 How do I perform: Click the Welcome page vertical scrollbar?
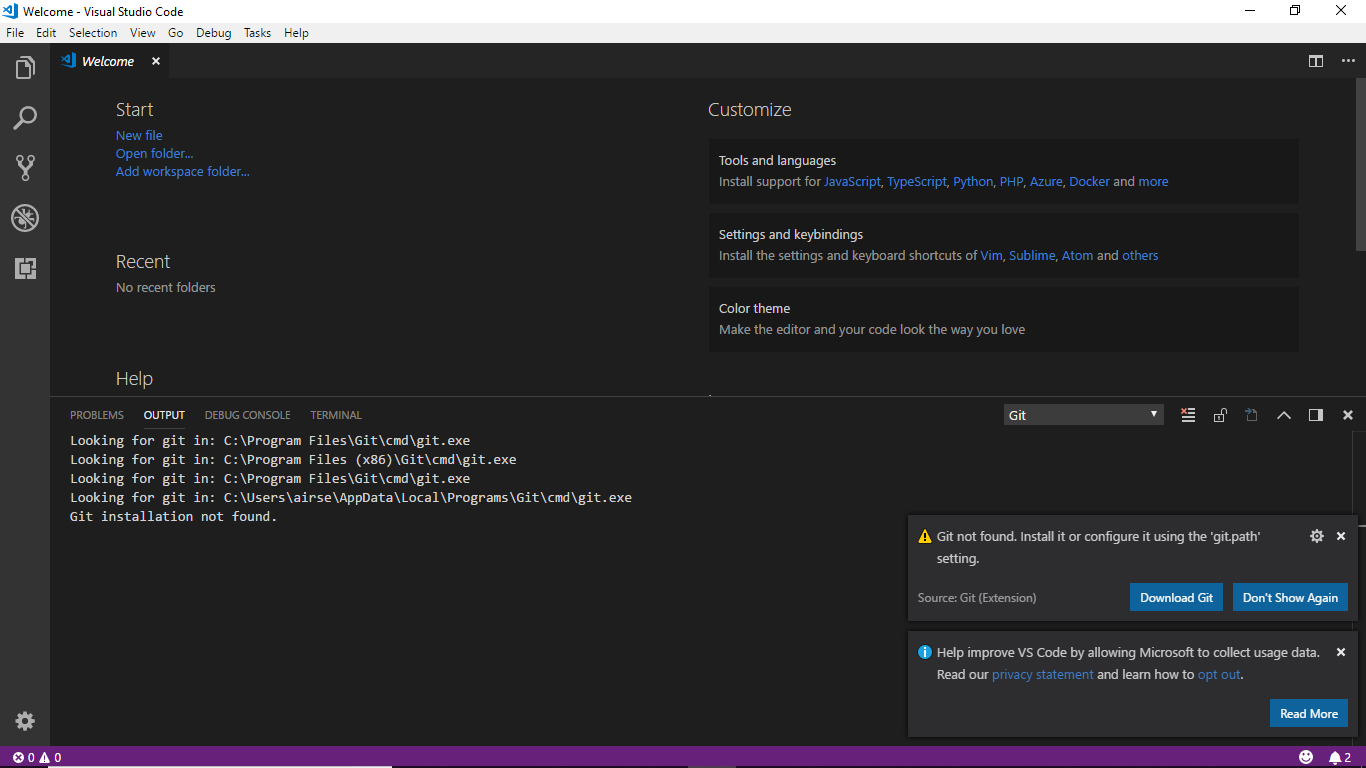tap(1360, 165)
